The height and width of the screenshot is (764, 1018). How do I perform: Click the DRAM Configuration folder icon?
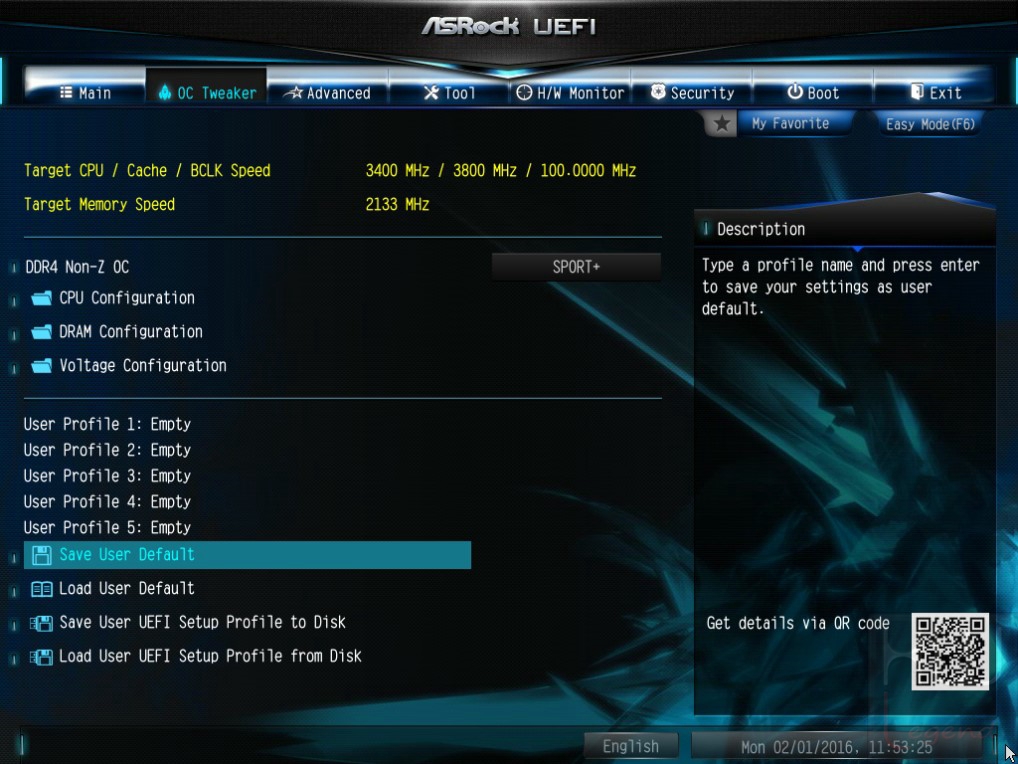[x=42, y=332]
